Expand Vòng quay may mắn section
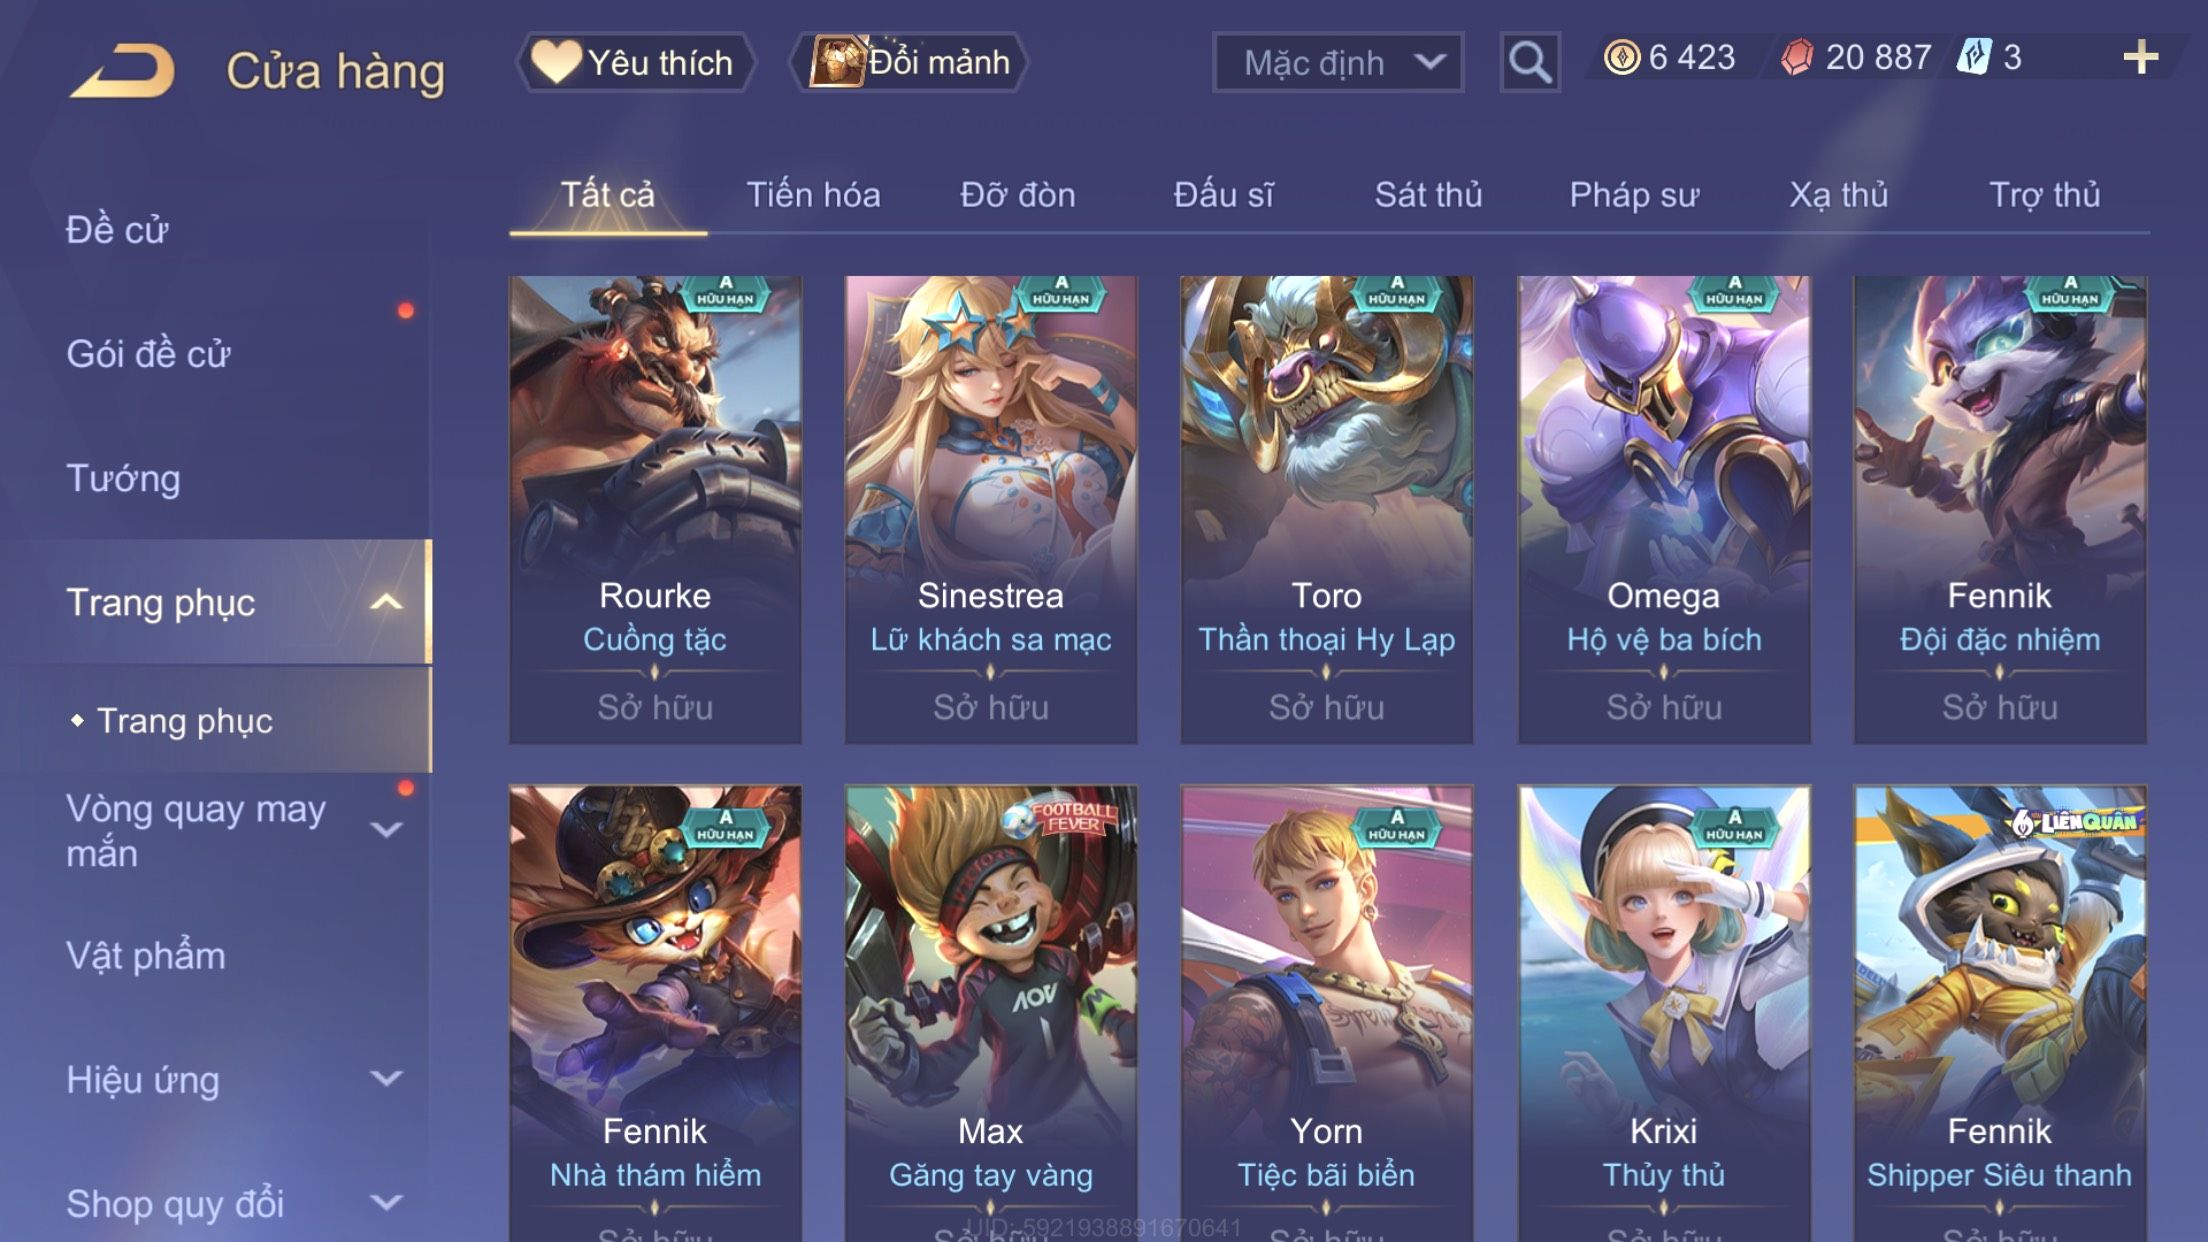Screen dimensions: 2208x1242 click(386, 829)
